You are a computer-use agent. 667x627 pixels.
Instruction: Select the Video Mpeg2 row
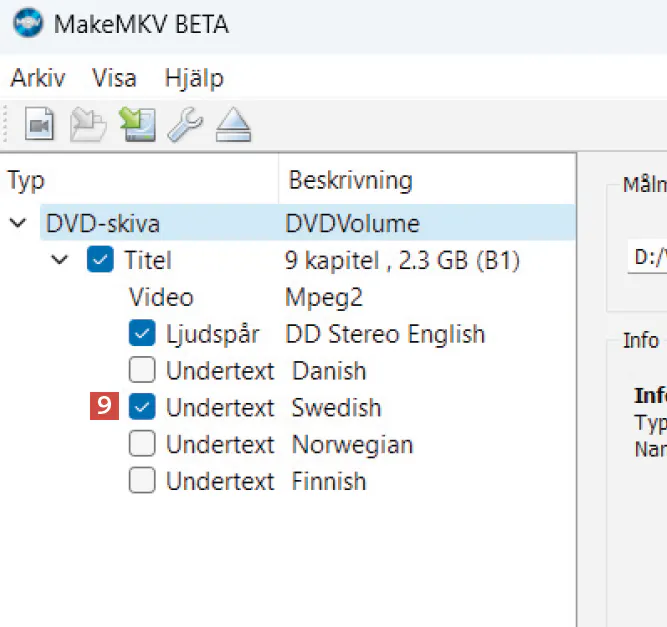coord(161,298)
